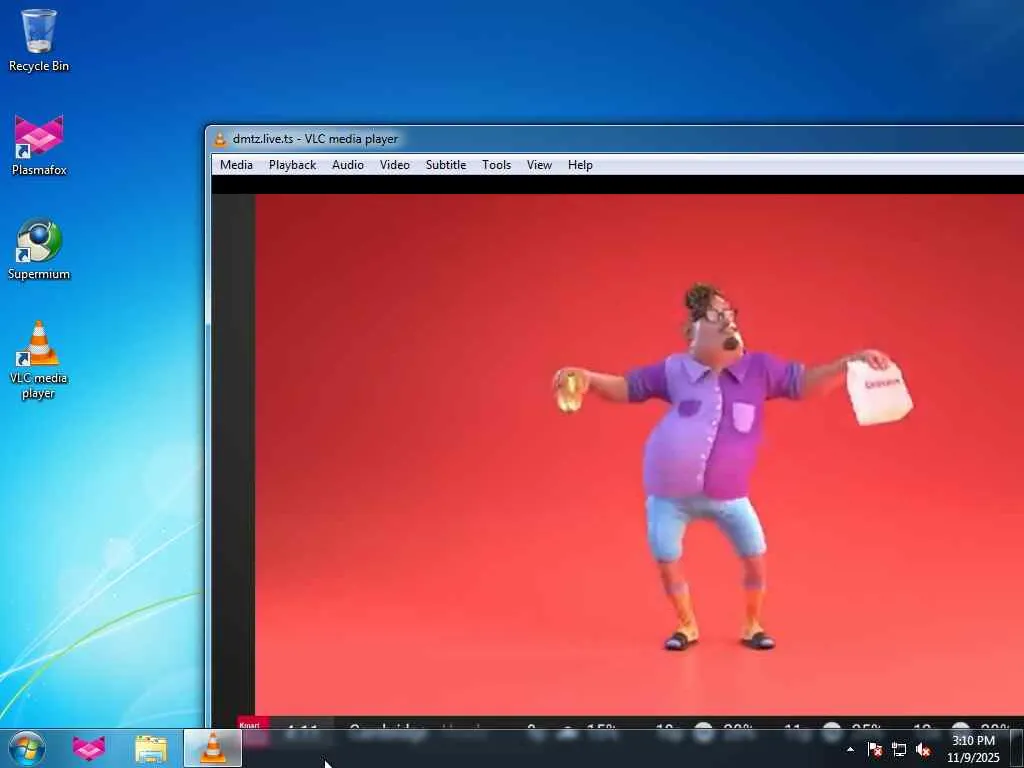The image size is (1024, 768).
Task: Select the Recycle Bin desktop icon
Action: [x=39, y=40]
